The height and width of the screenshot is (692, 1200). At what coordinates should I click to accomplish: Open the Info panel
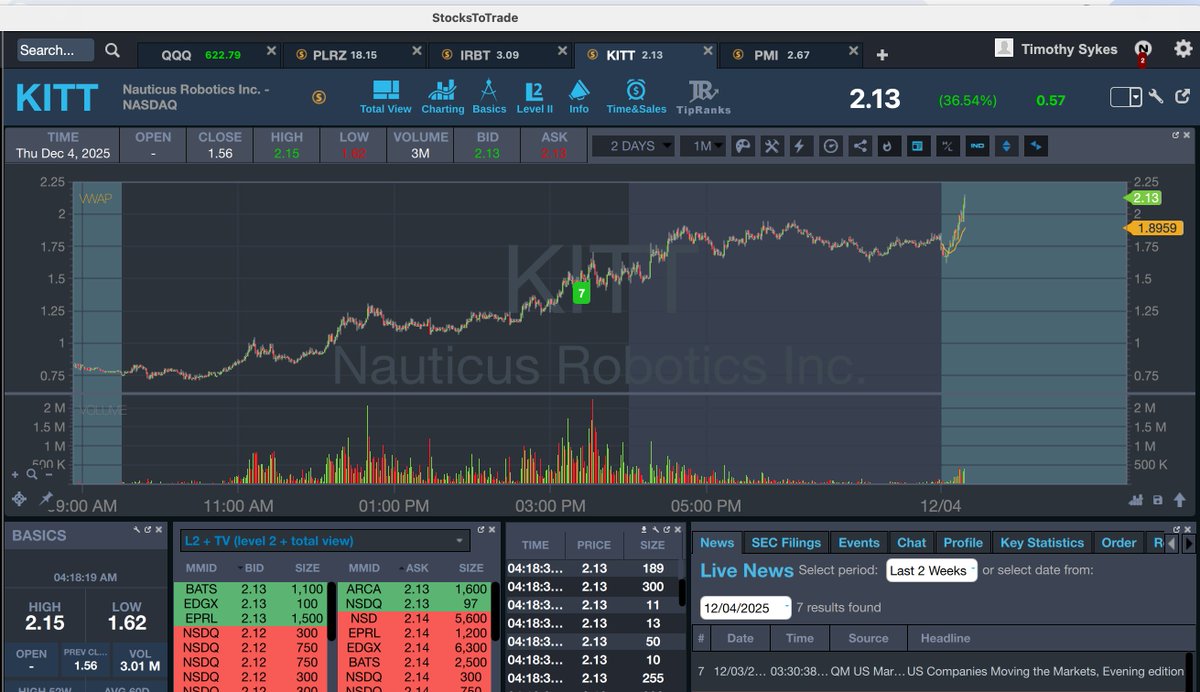579,96
